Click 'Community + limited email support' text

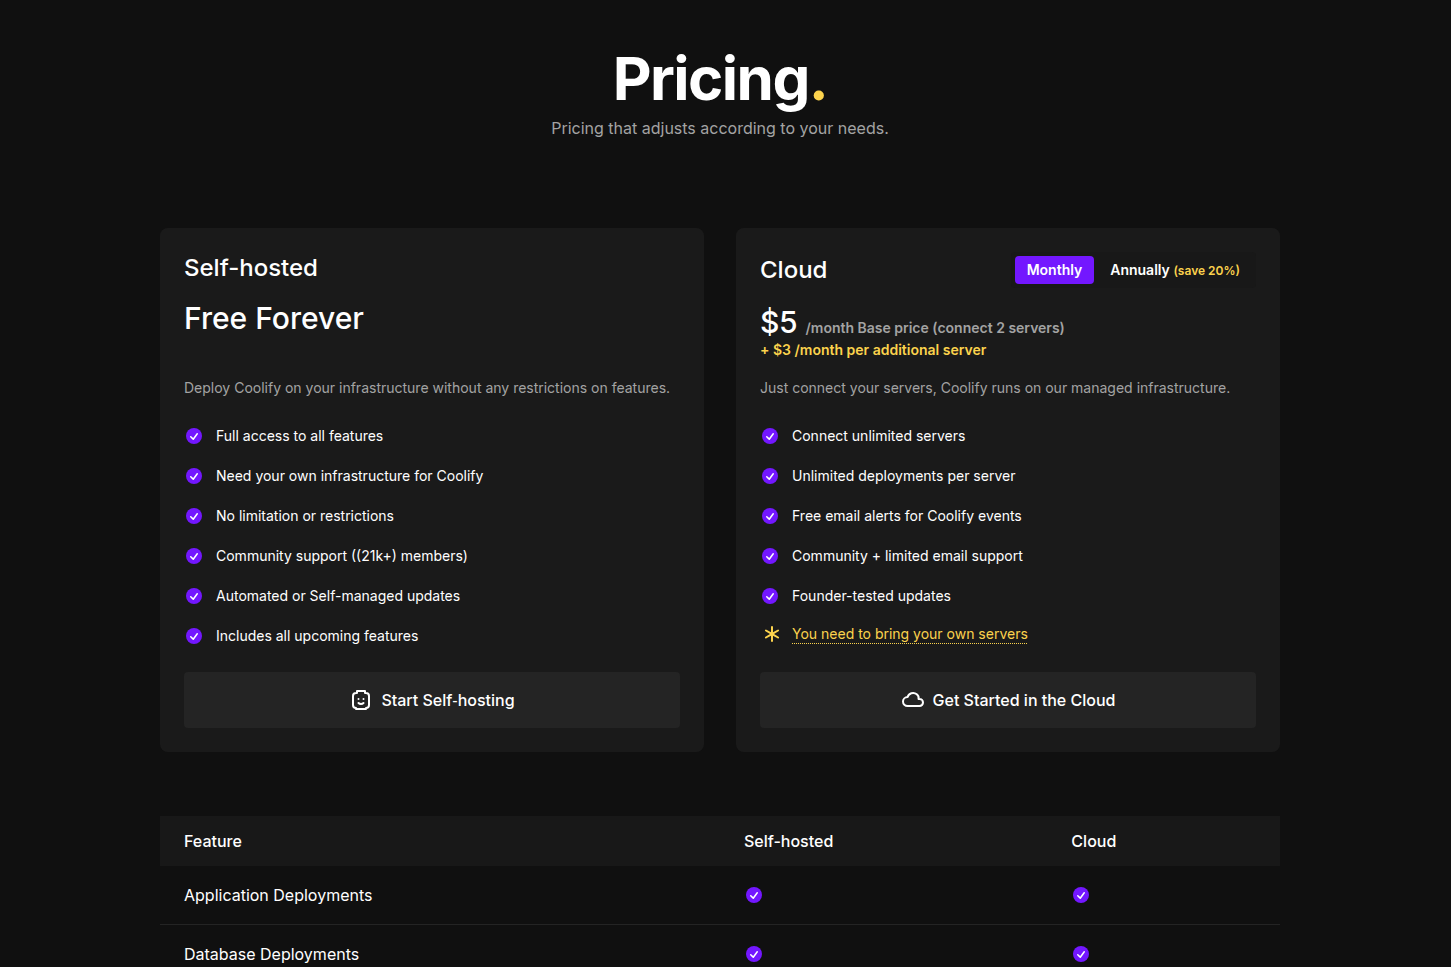pos(908,556)
